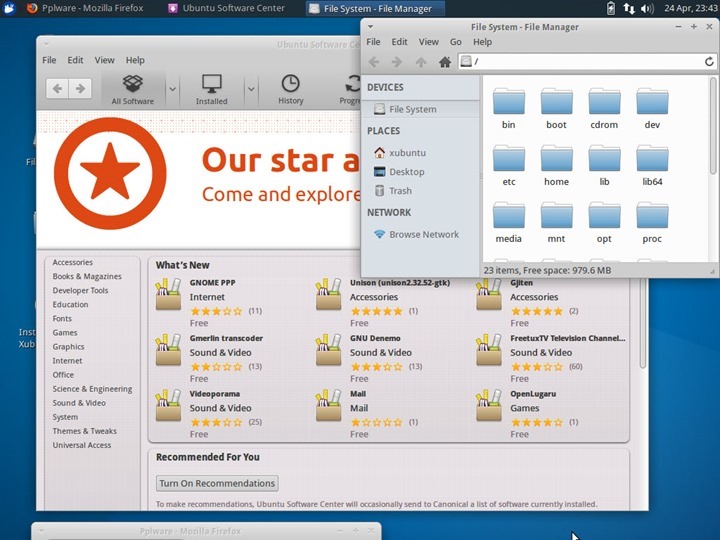Open the Universal Access category
This screenshot has width=720, height=540.
[82, 445]
